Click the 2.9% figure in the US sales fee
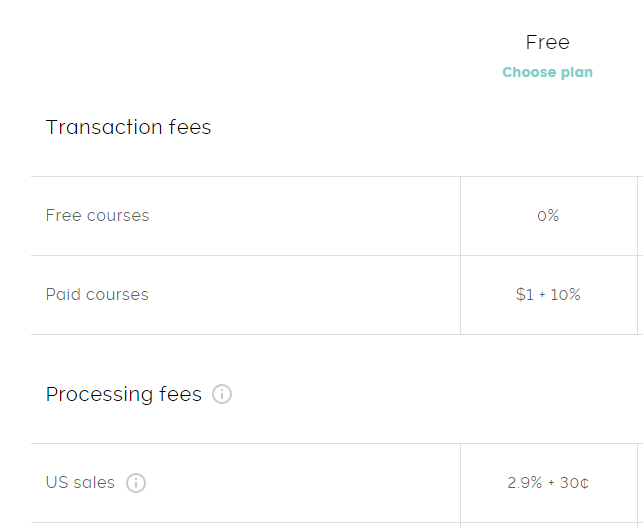Image resolution: width=643 pixels, height=528 pixels. 524,482
